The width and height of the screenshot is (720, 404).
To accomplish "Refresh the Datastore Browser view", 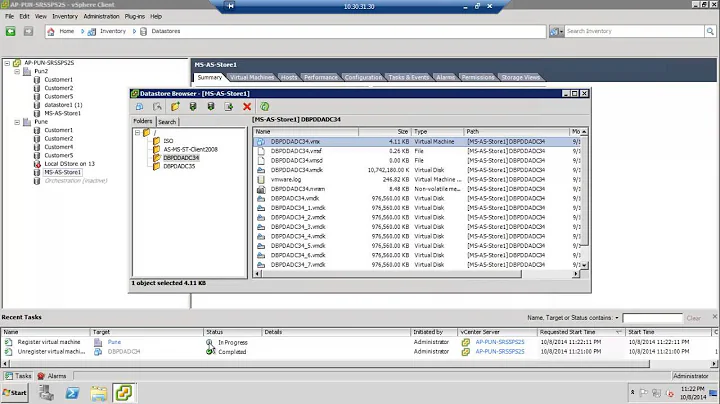I will click(264, 107).
